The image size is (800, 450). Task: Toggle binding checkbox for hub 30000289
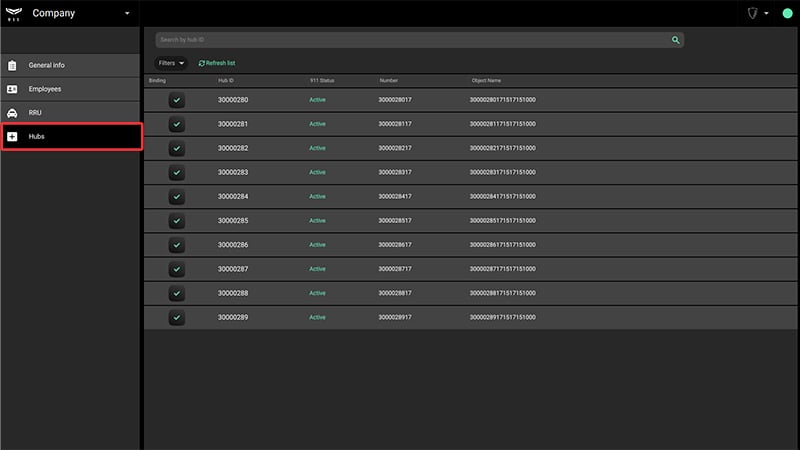click(x=177, y=317)
